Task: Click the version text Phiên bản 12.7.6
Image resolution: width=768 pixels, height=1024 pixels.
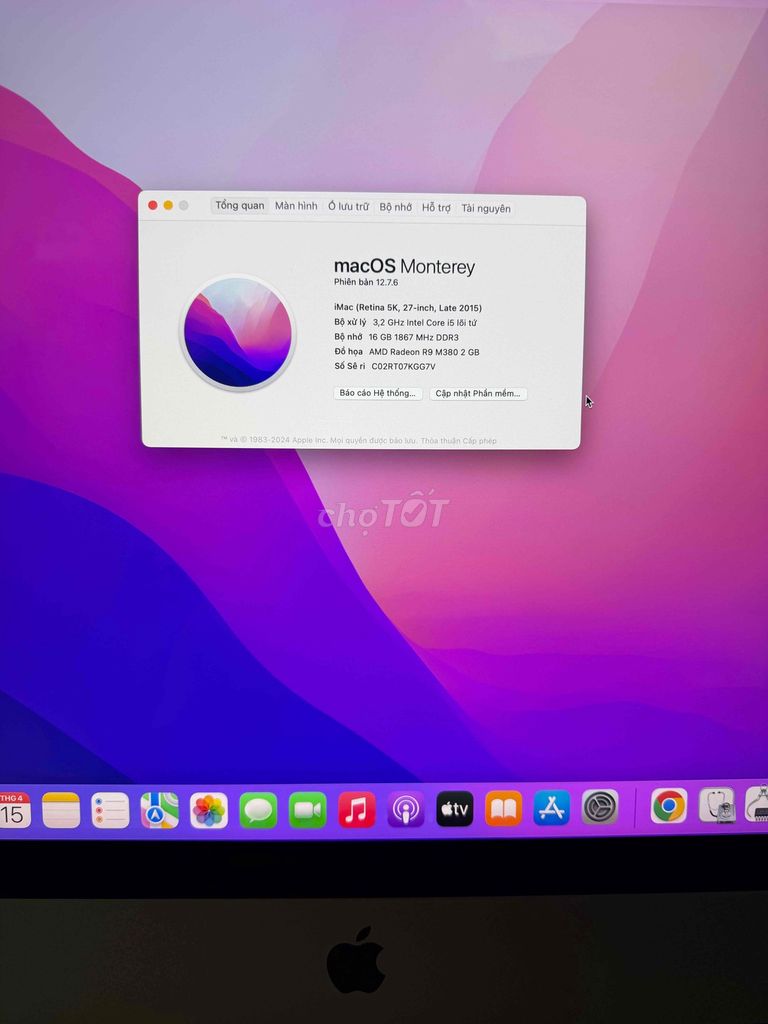Action: point(366,282)
